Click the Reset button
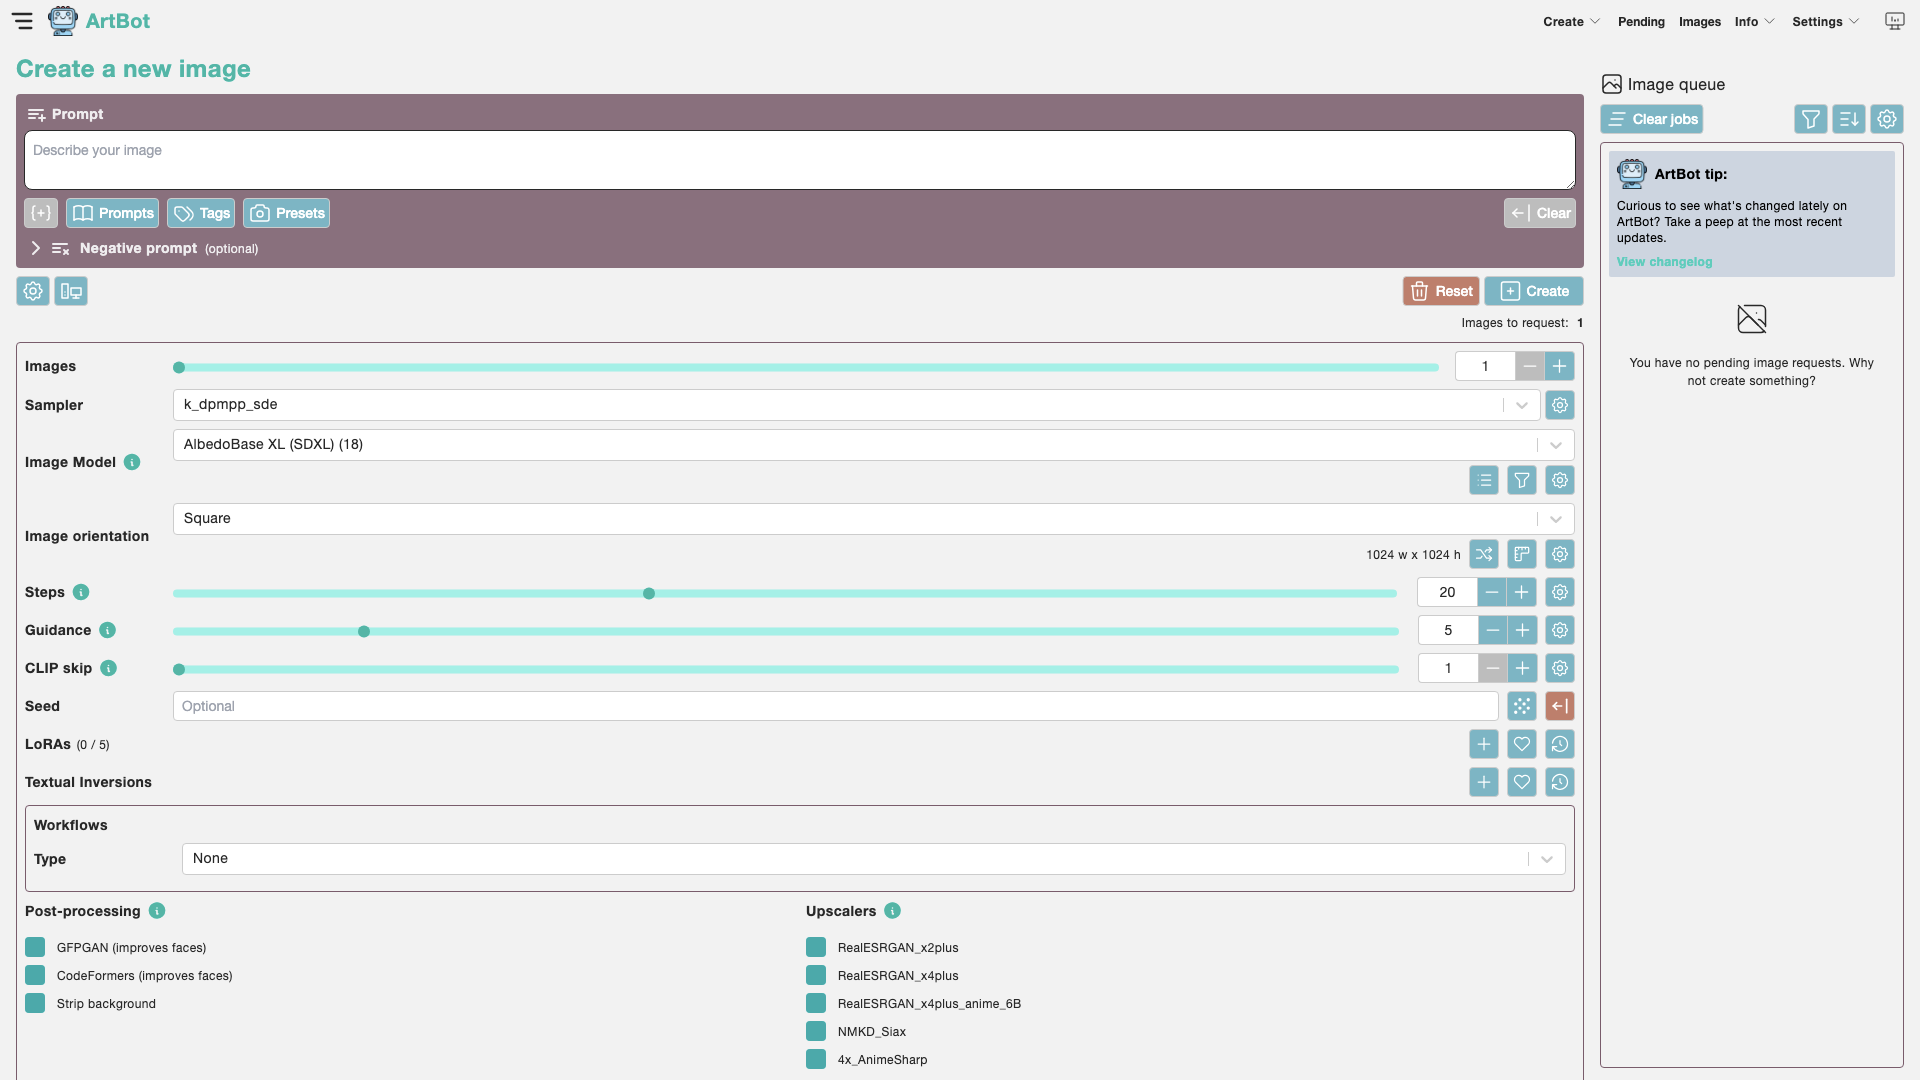Viewport: 1920px width, 1080px height. [x=1440, y=291]
